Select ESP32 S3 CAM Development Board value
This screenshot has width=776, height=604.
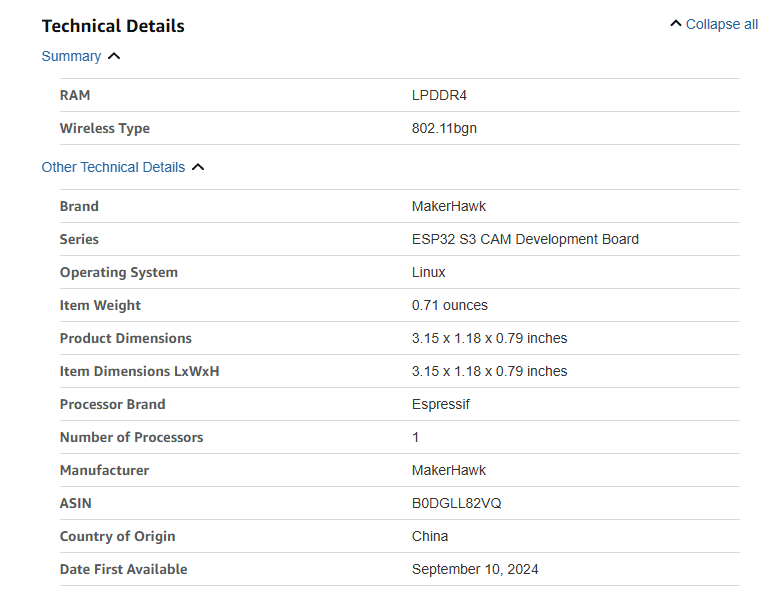click(525, 239)
